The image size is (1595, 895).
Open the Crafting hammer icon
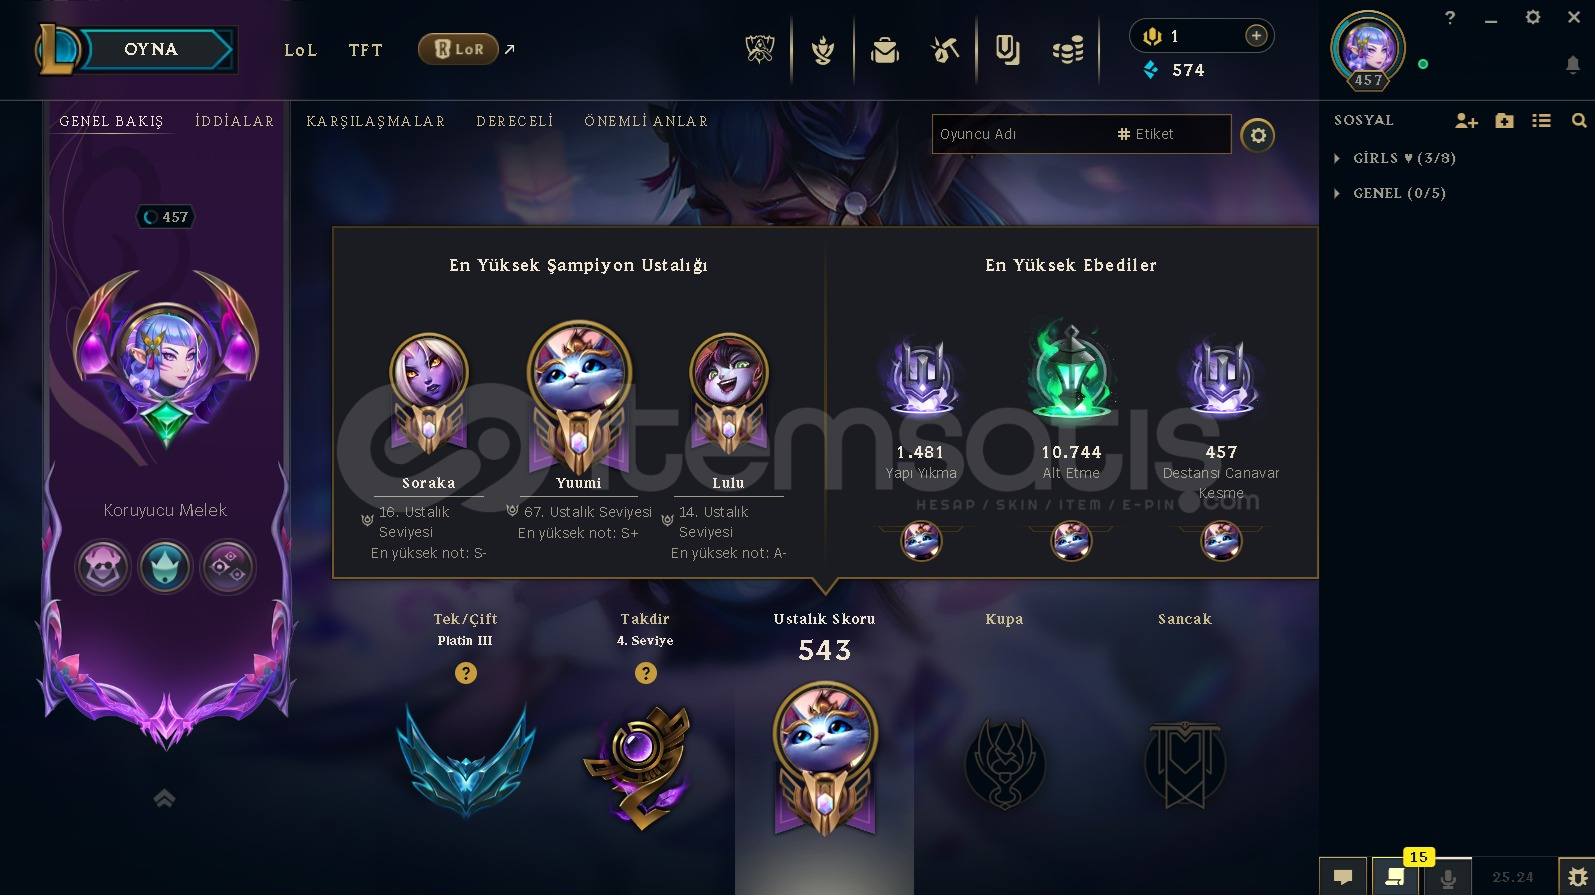click(945, 49)
